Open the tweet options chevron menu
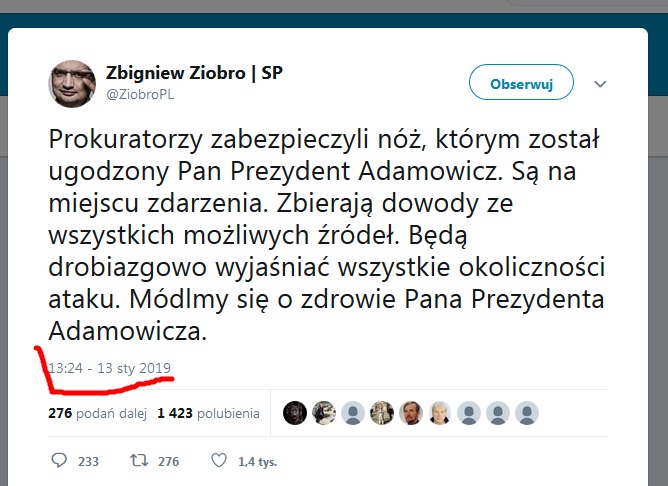This screenshot has width=668, height=486. point(600,84)
